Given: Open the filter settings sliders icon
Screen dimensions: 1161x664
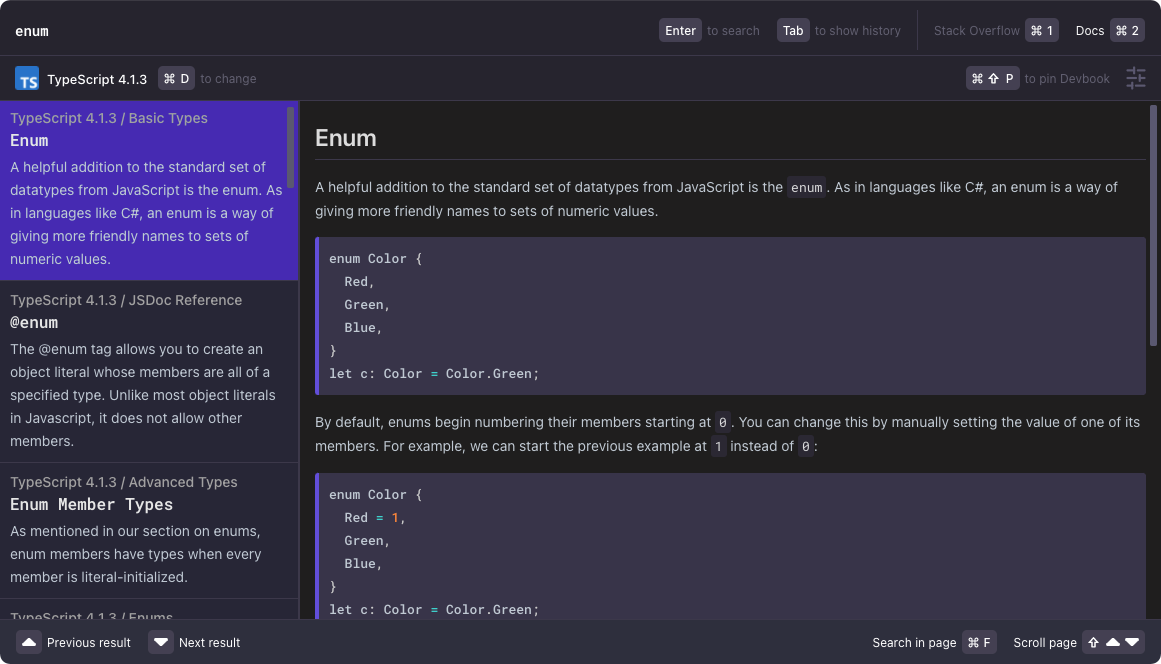Looking at the screenshot, I should point(1135,78).
